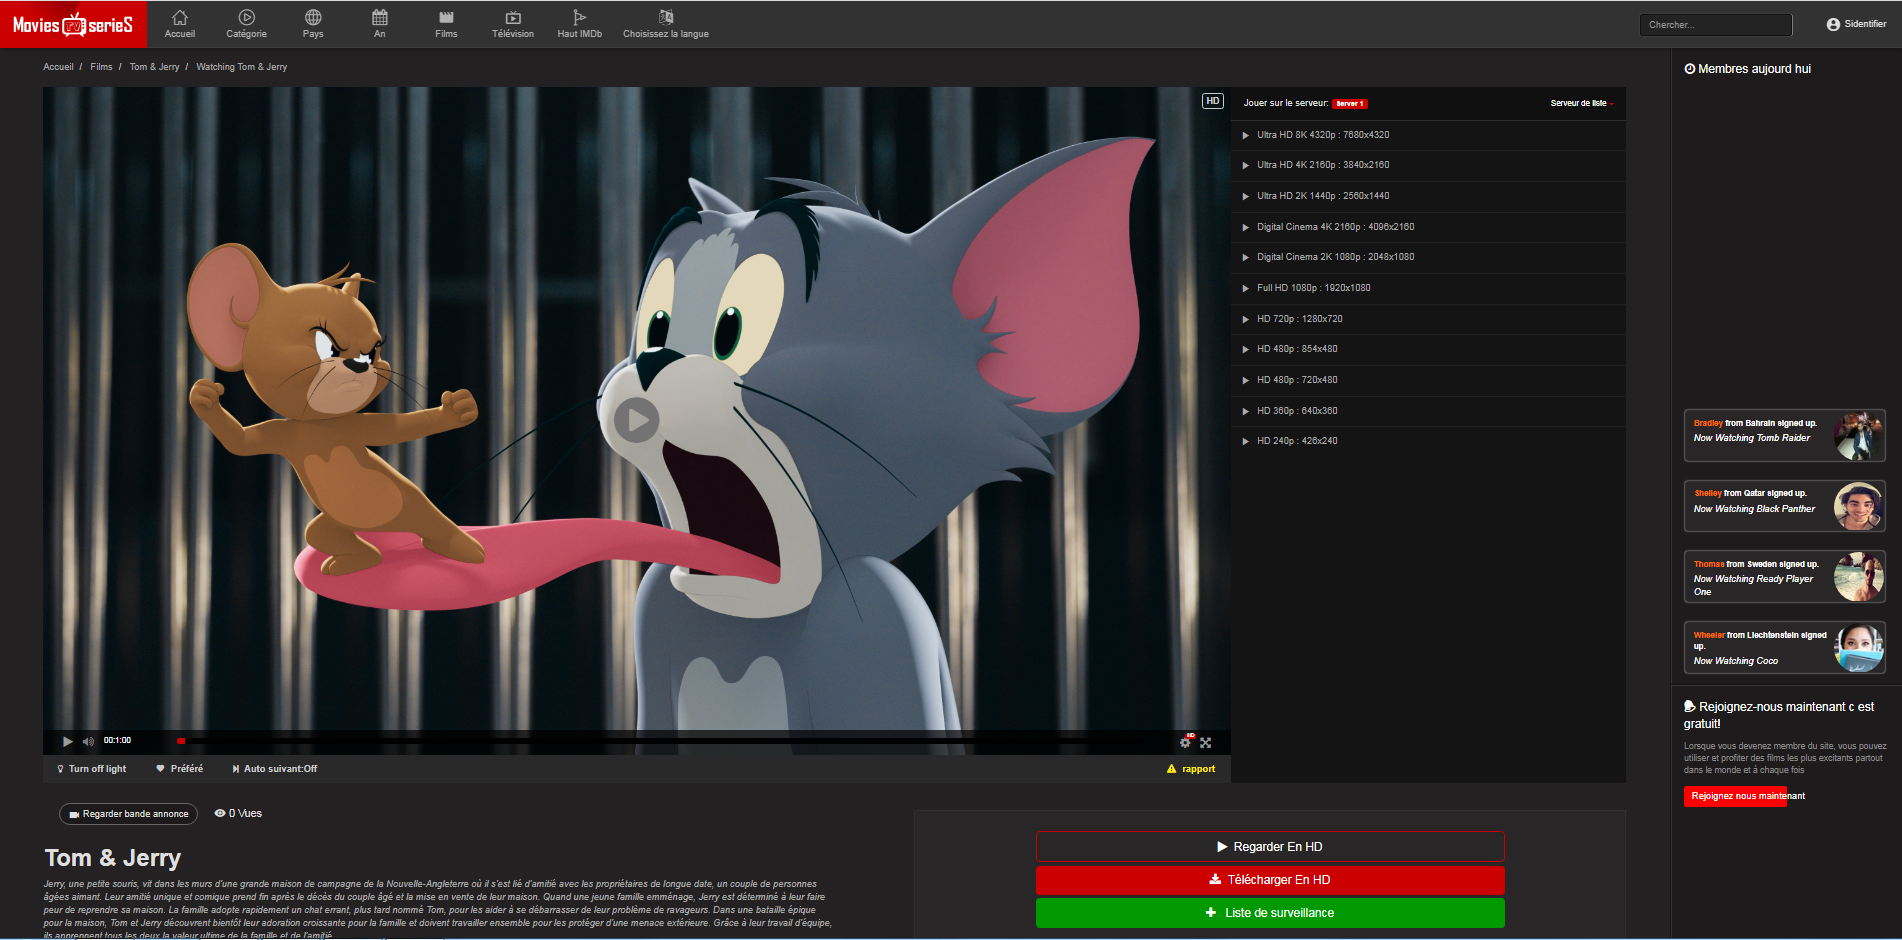Open the Télévision nav icon
This screenshot has height=940, width=1902.
coord(513,17)
